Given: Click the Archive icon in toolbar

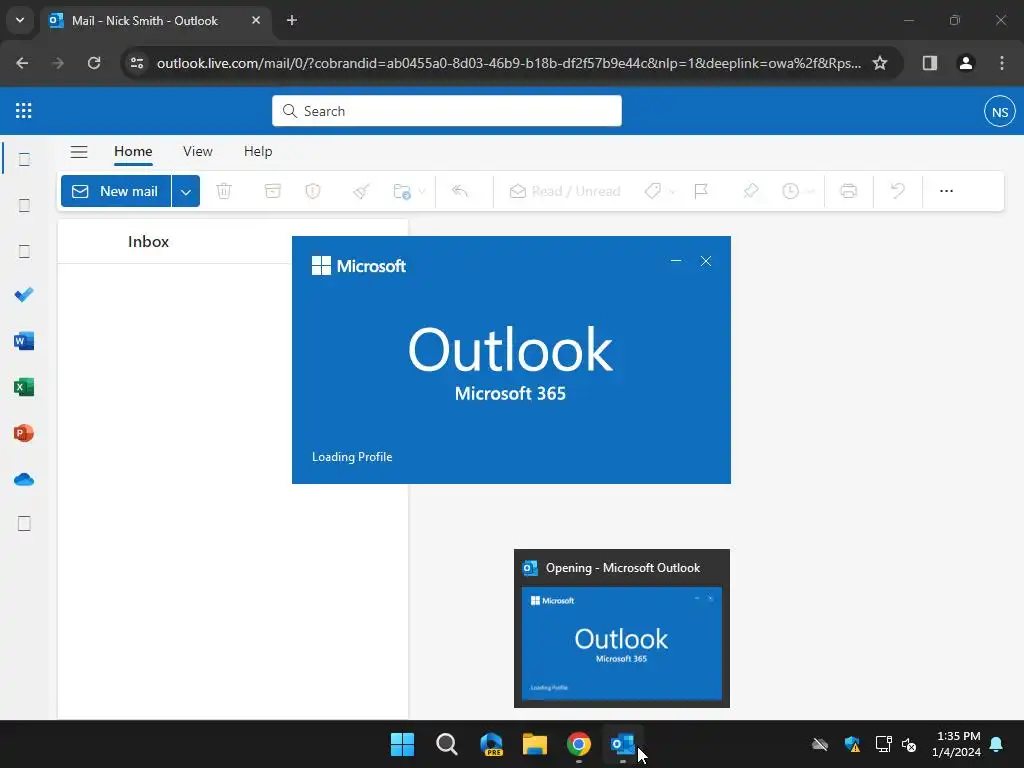Looking at the screenshot, I should click(x=272, y=191).
